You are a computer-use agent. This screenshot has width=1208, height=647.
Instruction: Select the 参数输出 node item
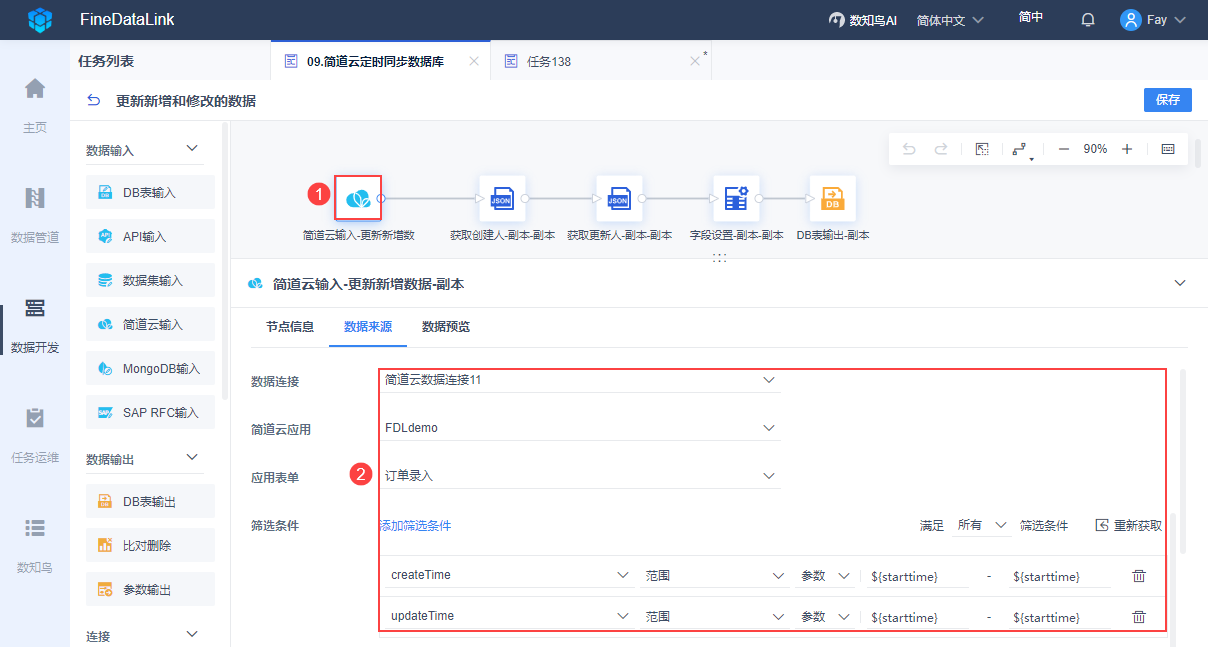(x=150, y=589)
